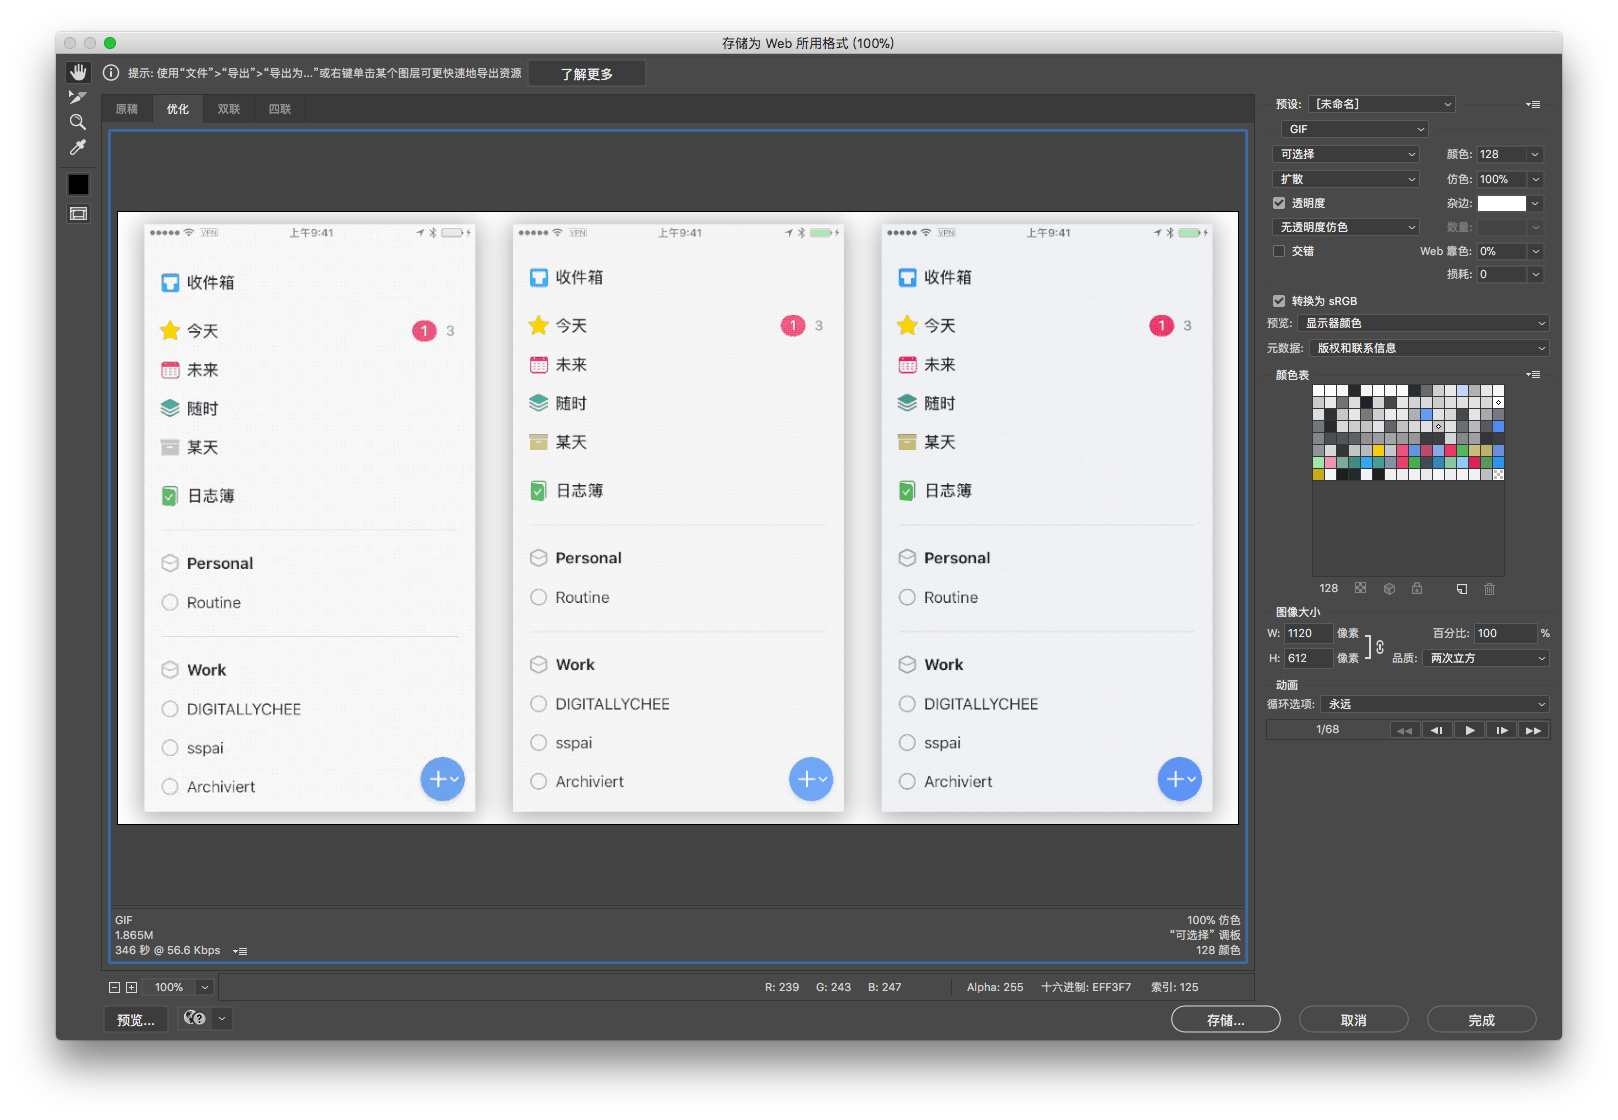Expand the 循环选项 dropdown
Viewport: 1618px width, 1120px height.
pos(1434,704)
